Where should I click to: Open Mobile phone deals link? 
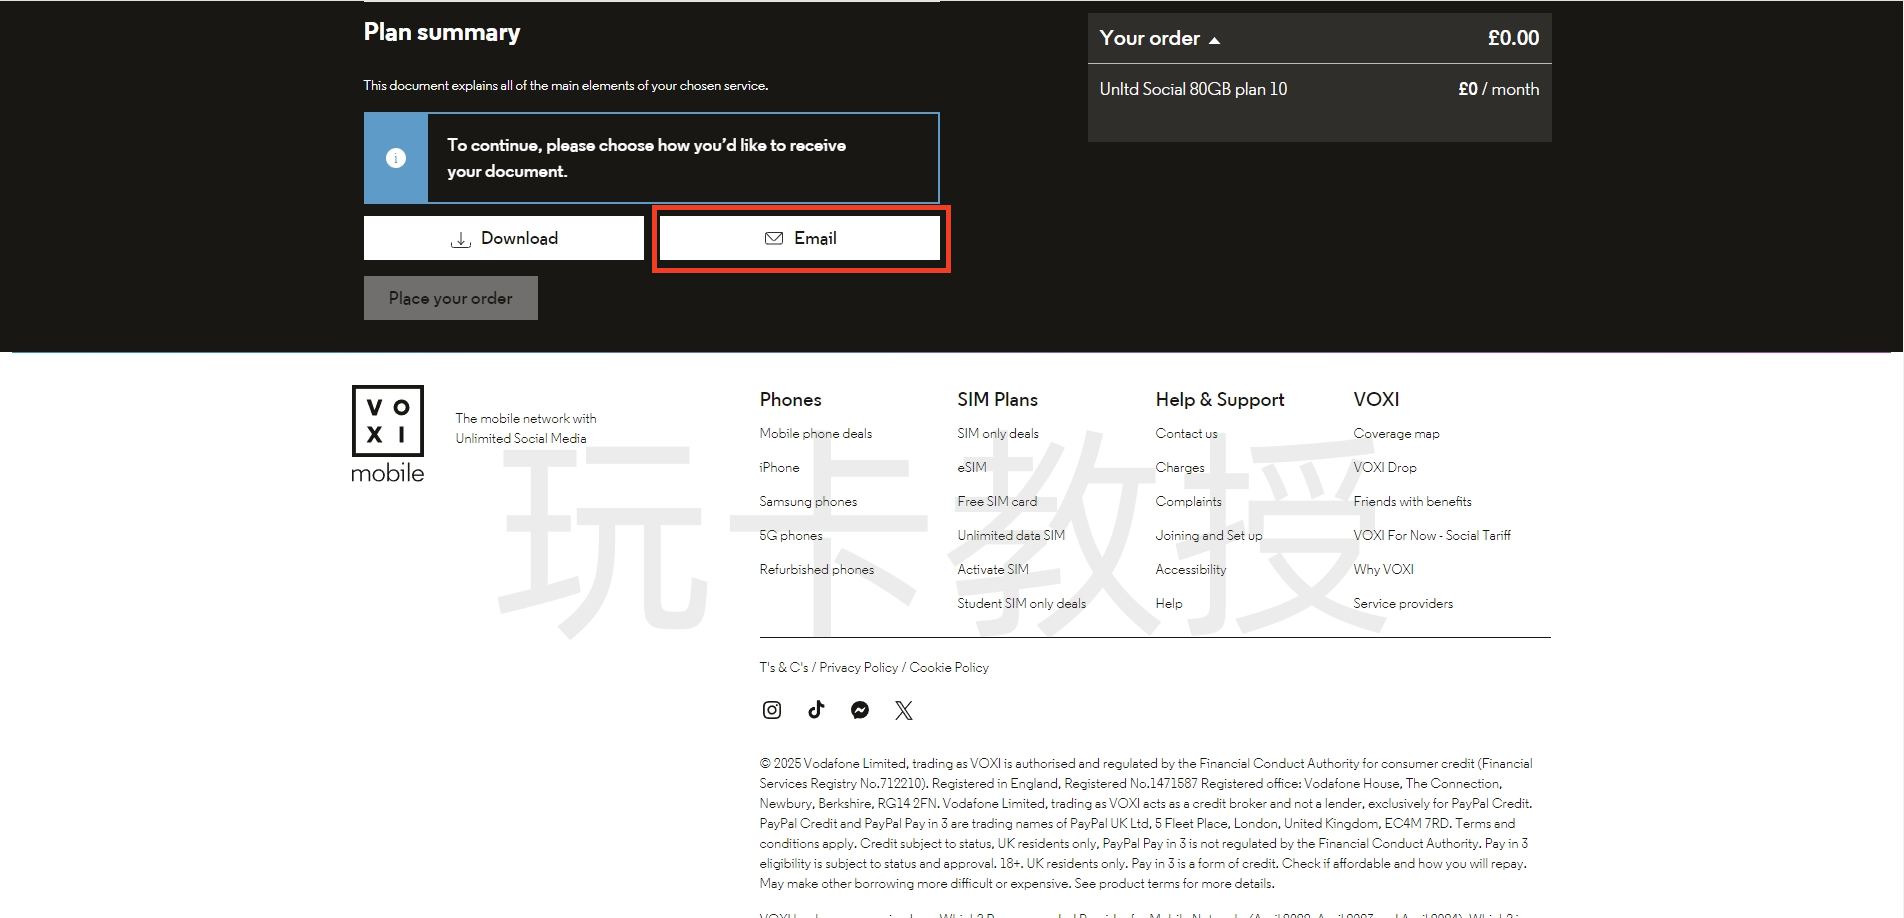click(x=815, y=434)
